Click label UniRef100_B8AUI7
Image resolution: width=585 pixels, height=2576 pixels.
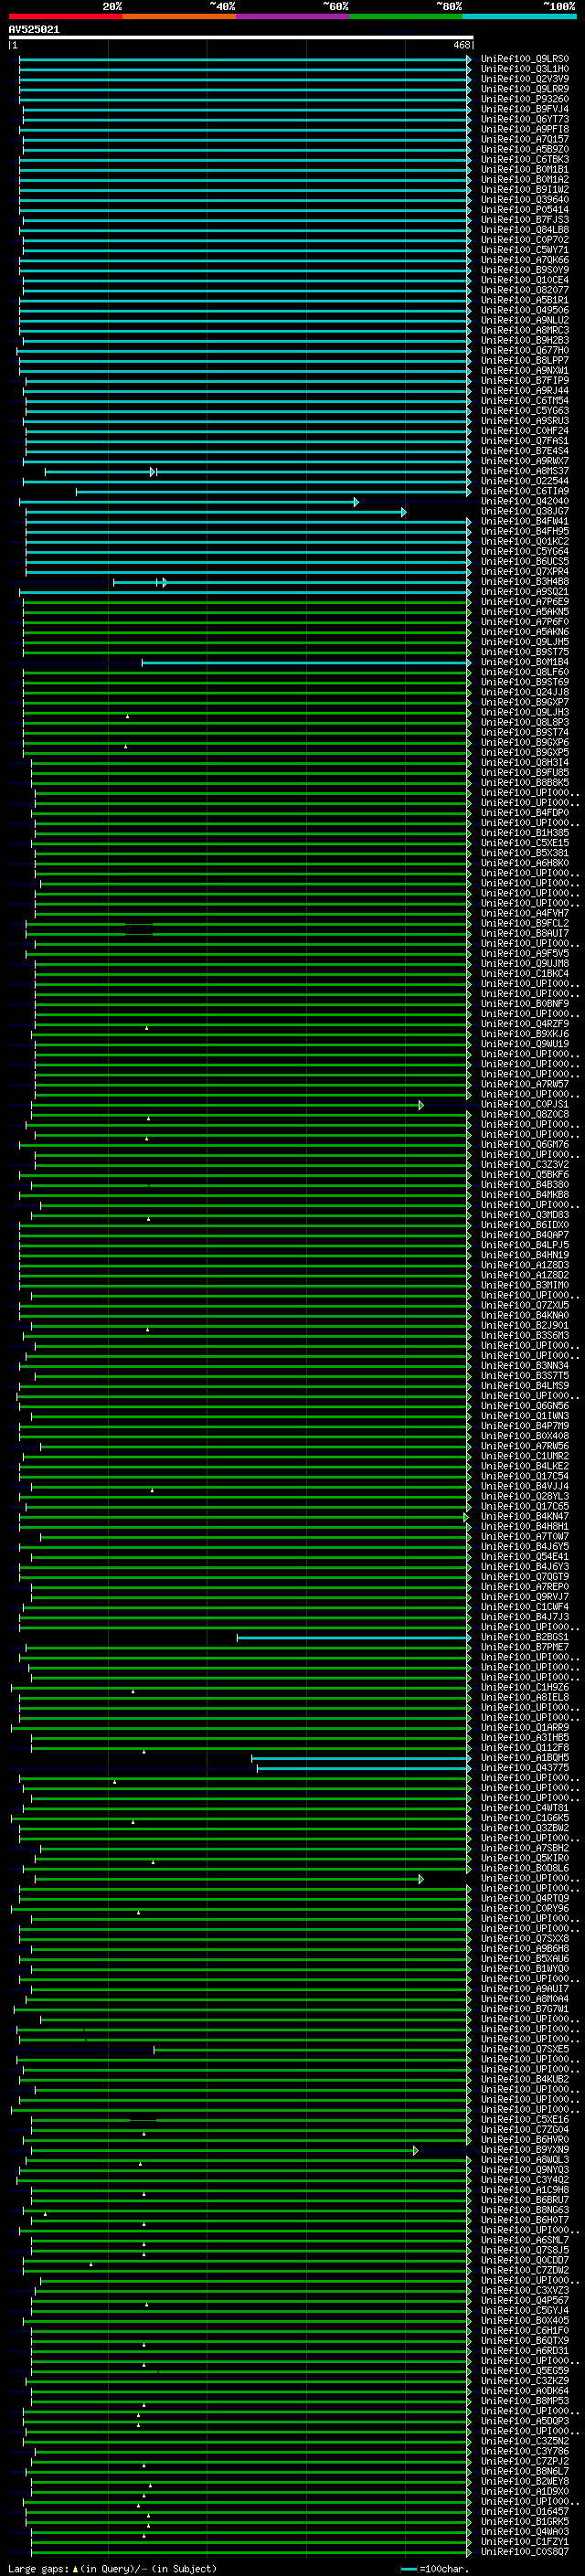[525, 934]
